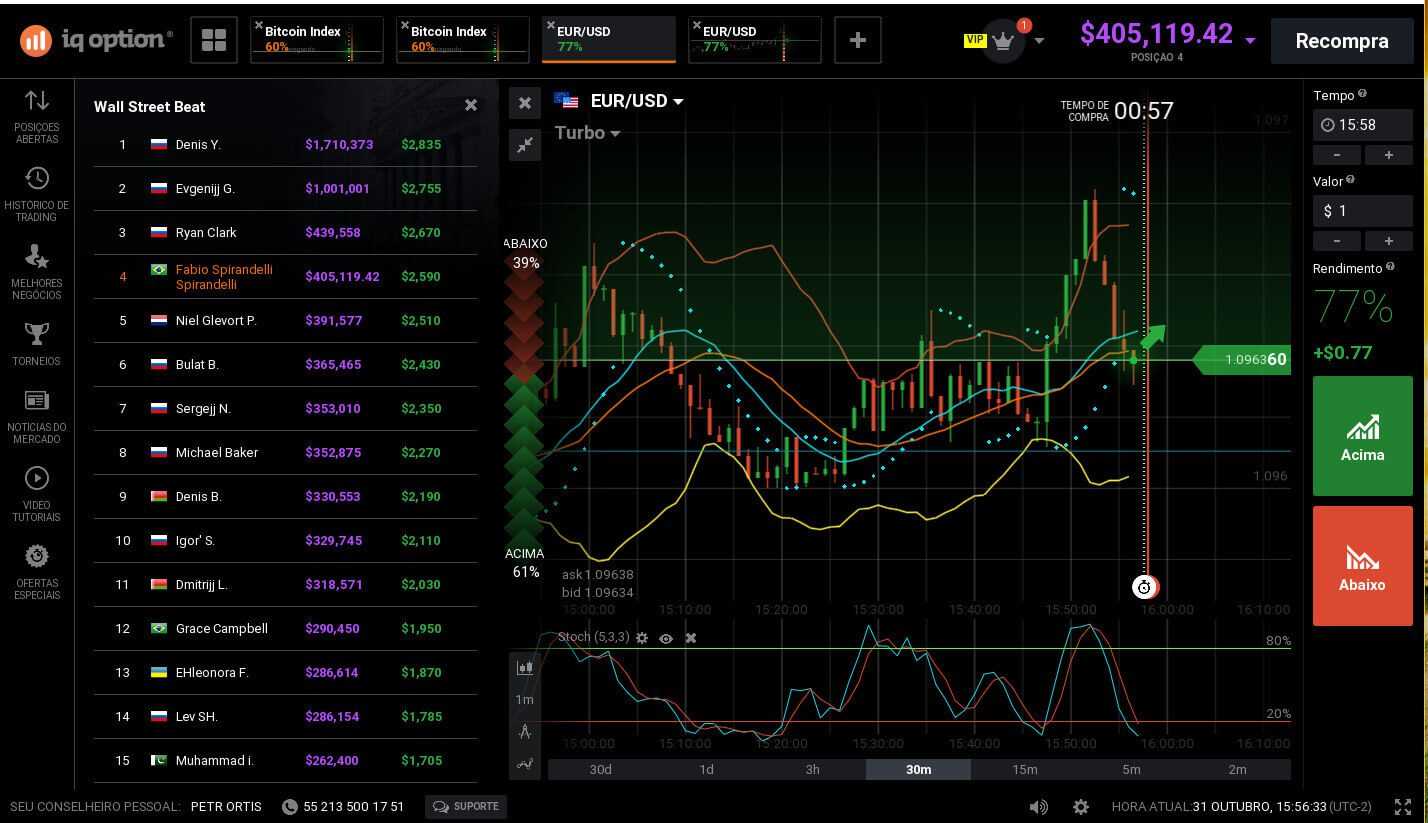Screen dimensions: 1428x823
Task: Click the Valor amount field
Action: 1362,211
